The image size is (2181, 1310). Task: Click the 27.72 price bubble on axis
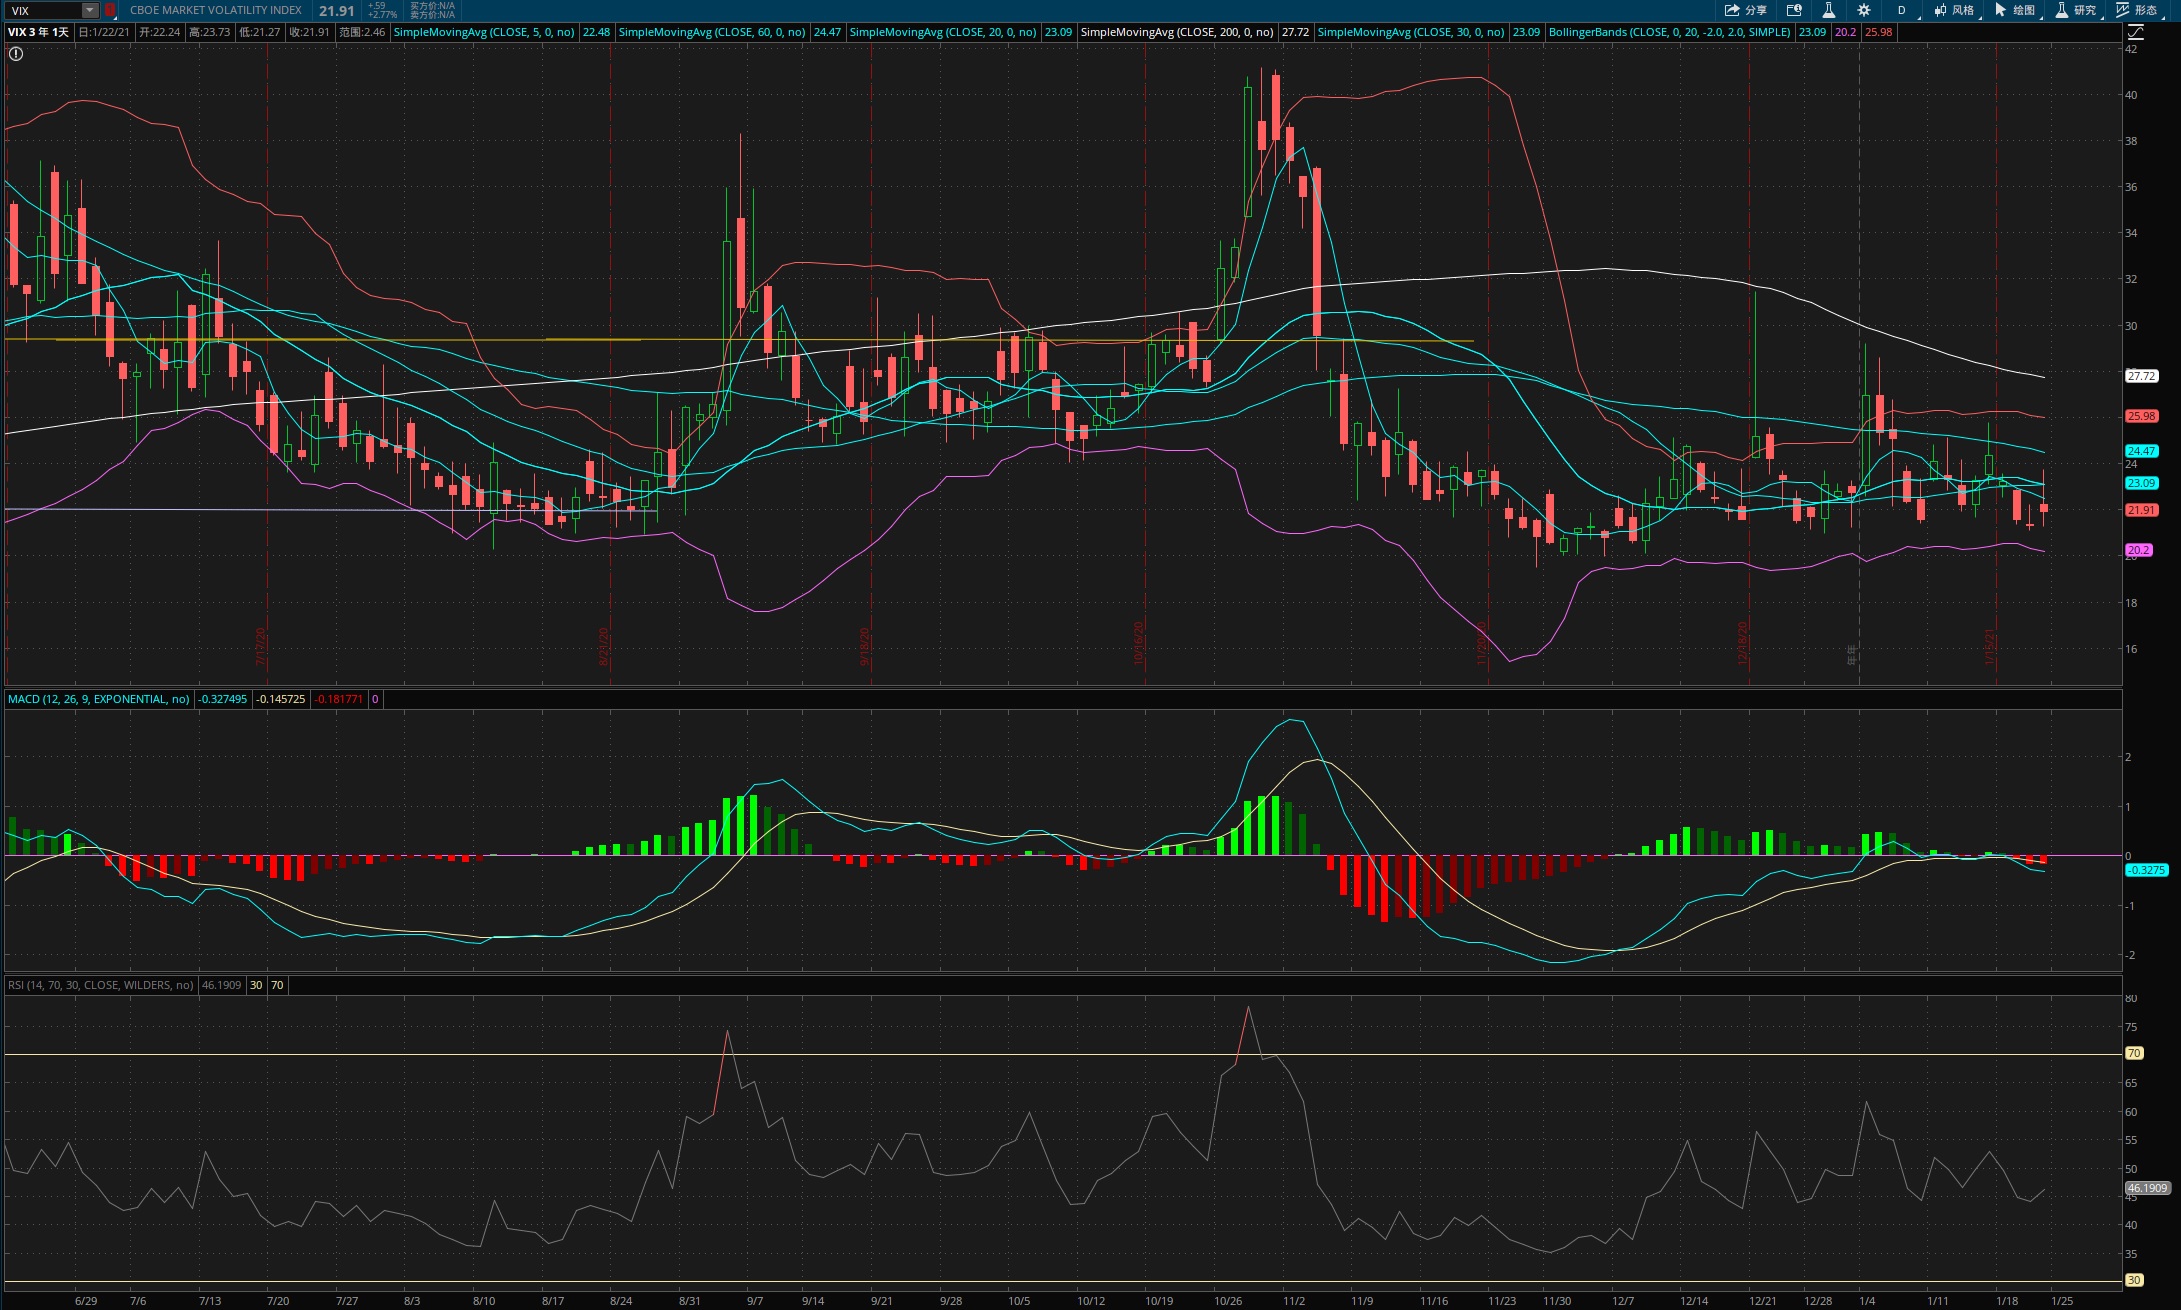tap(2141, 376)
